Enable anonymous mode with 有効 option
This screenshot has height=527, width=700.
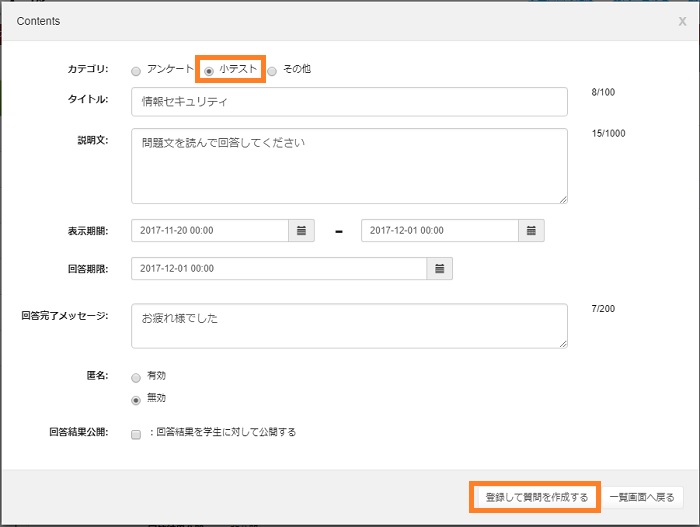click(136, 378)
